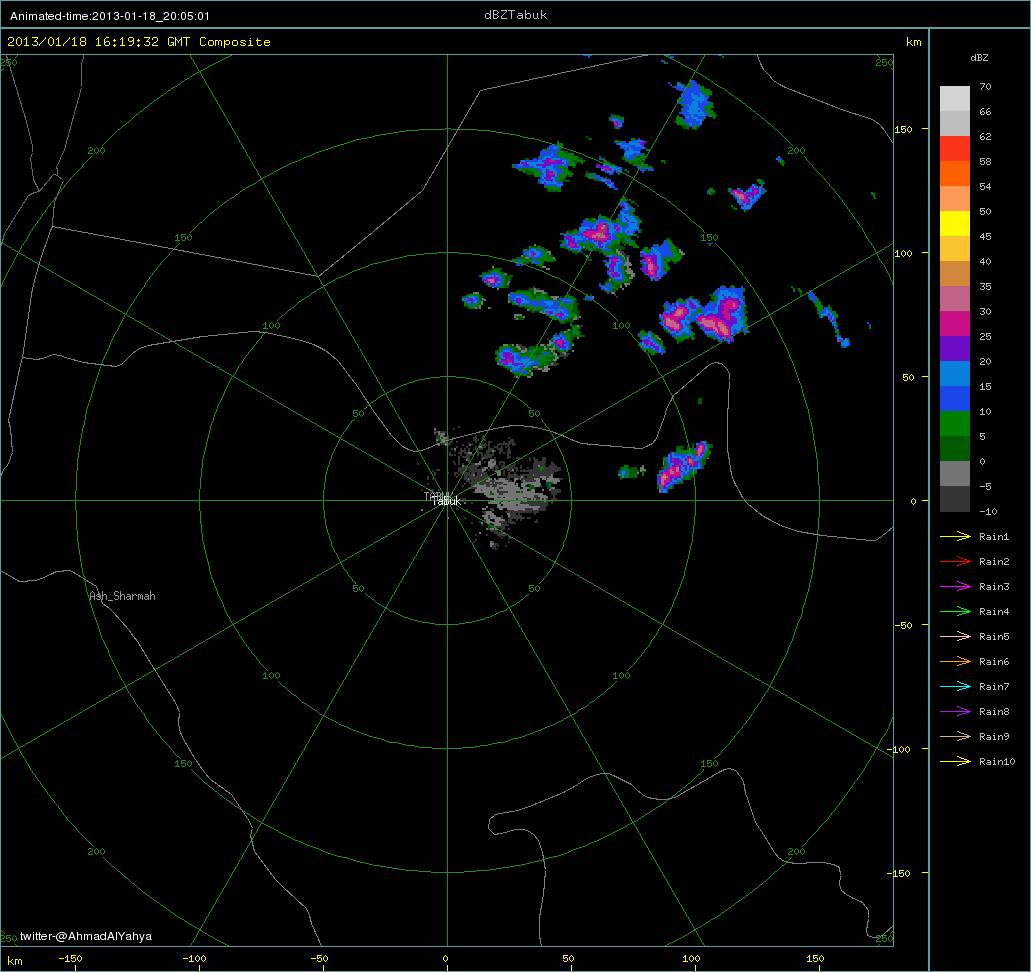
Task: Click the yellow "-150" bottom axis label
Action: [70, 958]
